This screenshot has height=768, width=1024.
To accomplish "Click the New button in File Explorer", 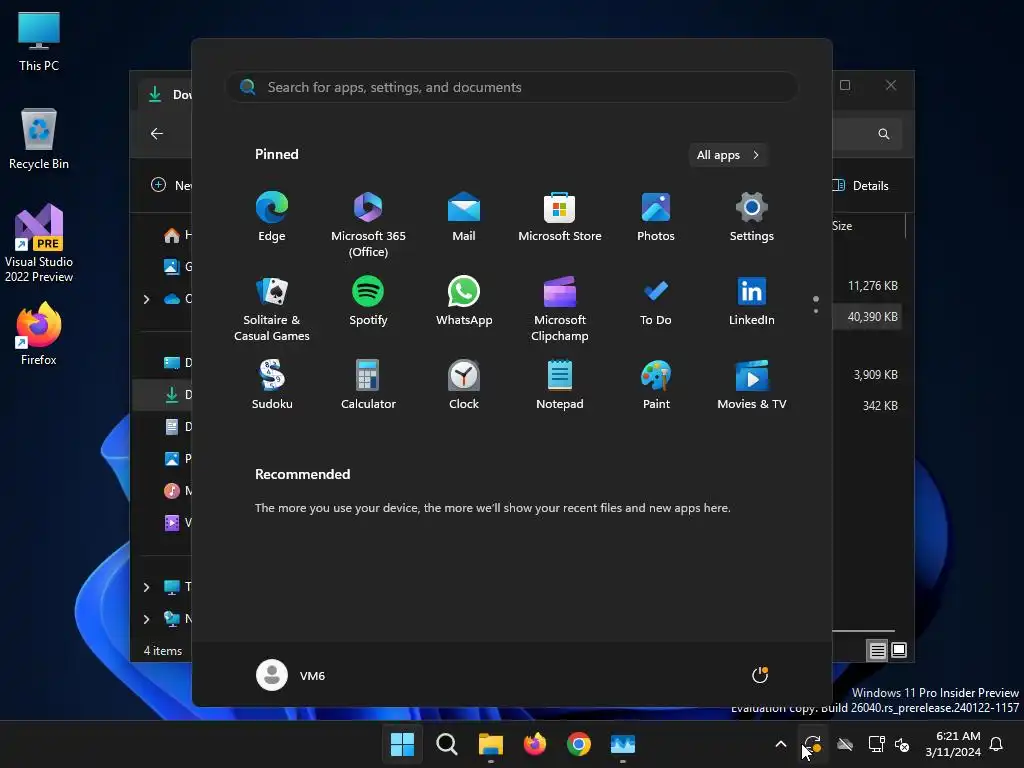I will pos(170,185).
